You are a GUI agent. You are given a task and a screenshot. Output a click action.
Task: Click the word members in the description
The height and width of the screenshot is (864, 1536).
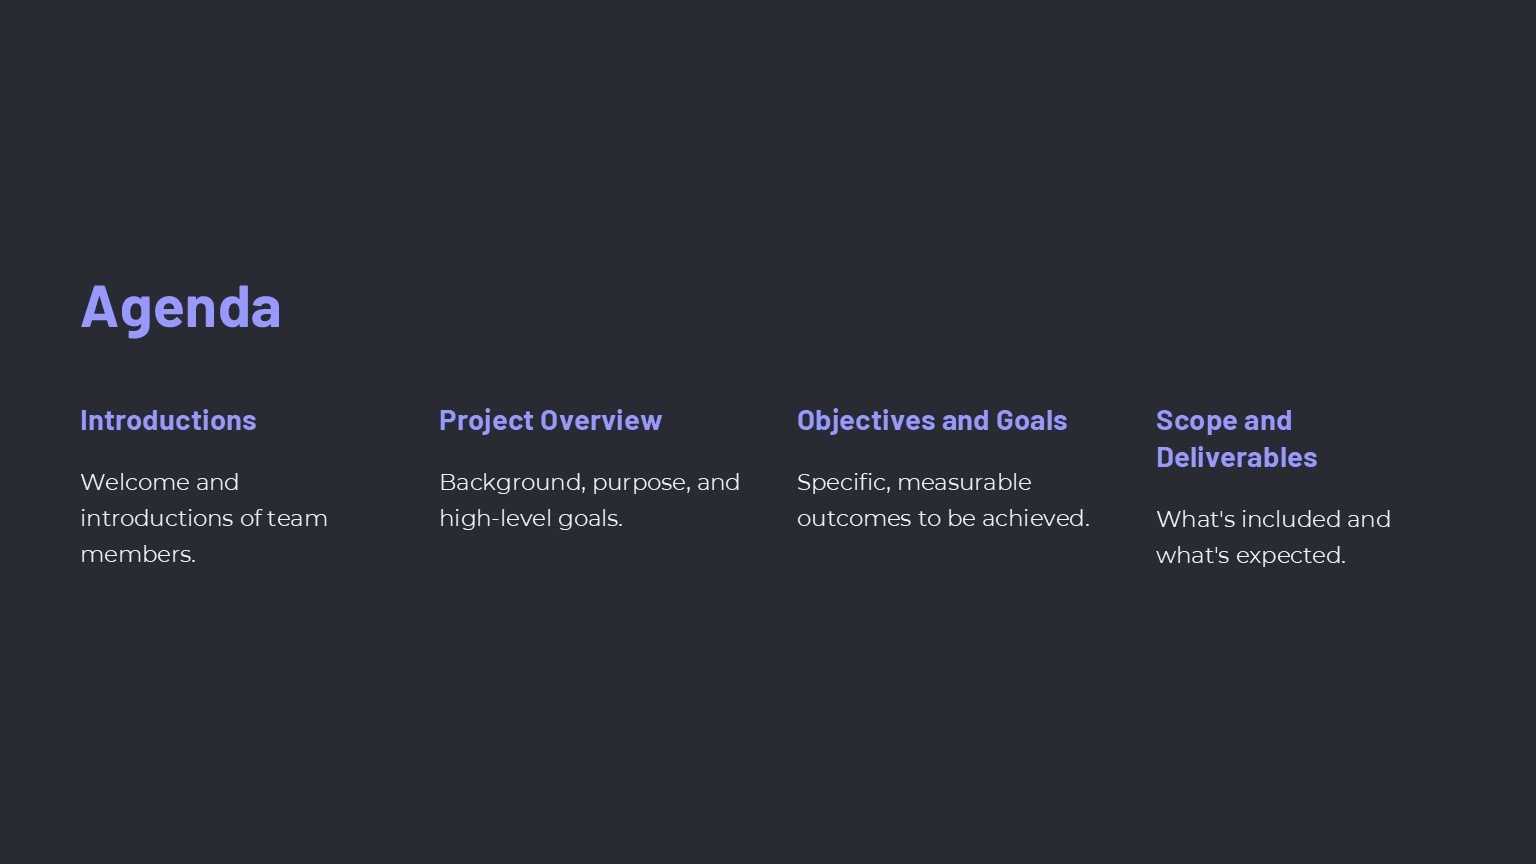coord(135,554)
